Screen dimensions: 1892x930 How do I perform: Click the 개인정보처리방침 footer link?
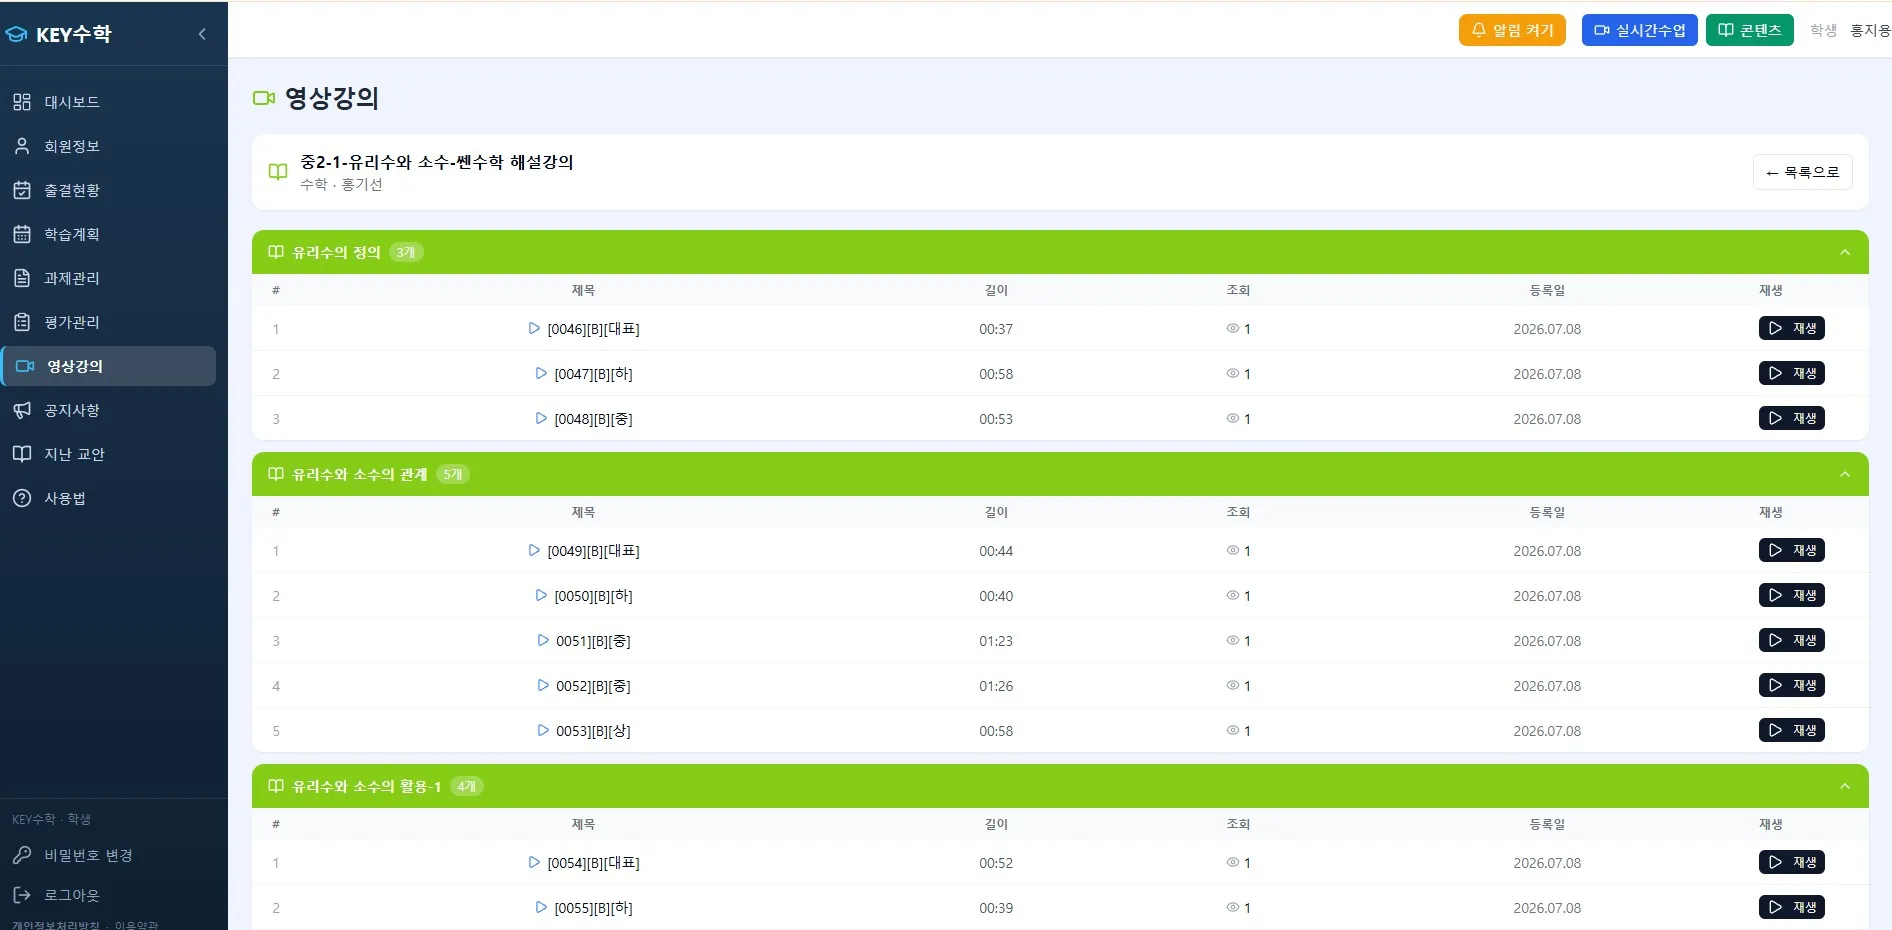[56, 925]
